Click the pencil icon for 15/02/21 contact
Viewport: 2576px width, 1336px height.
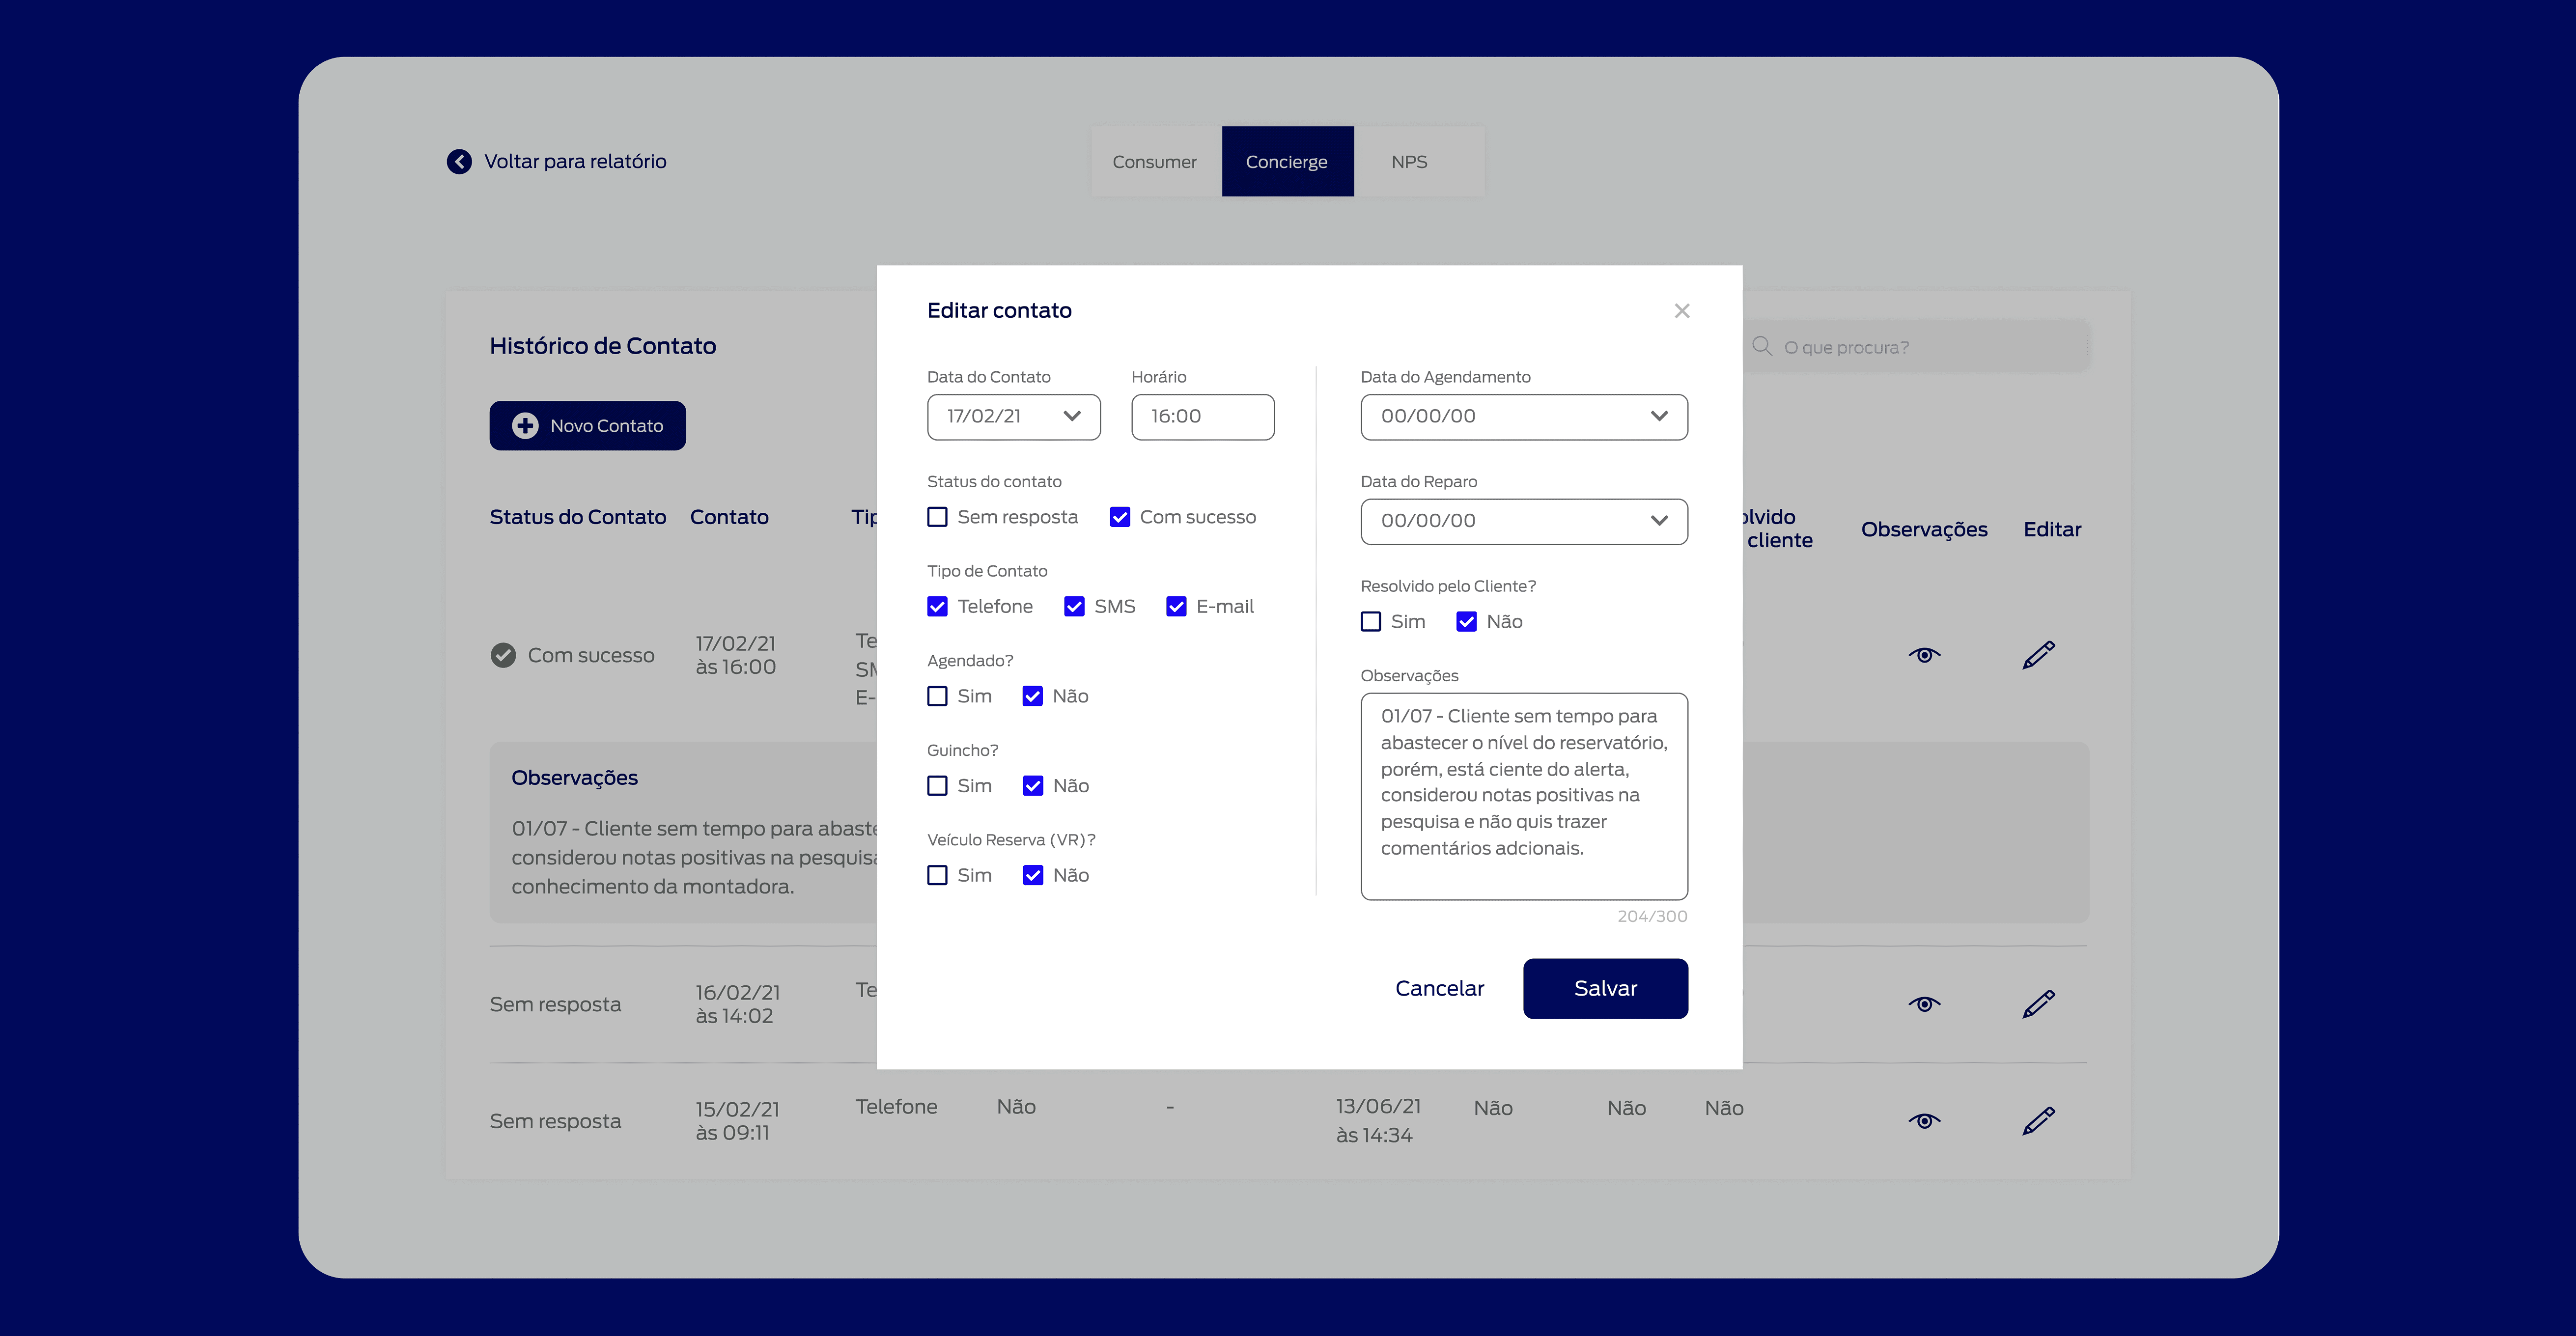click(x=2038, y=1121)
